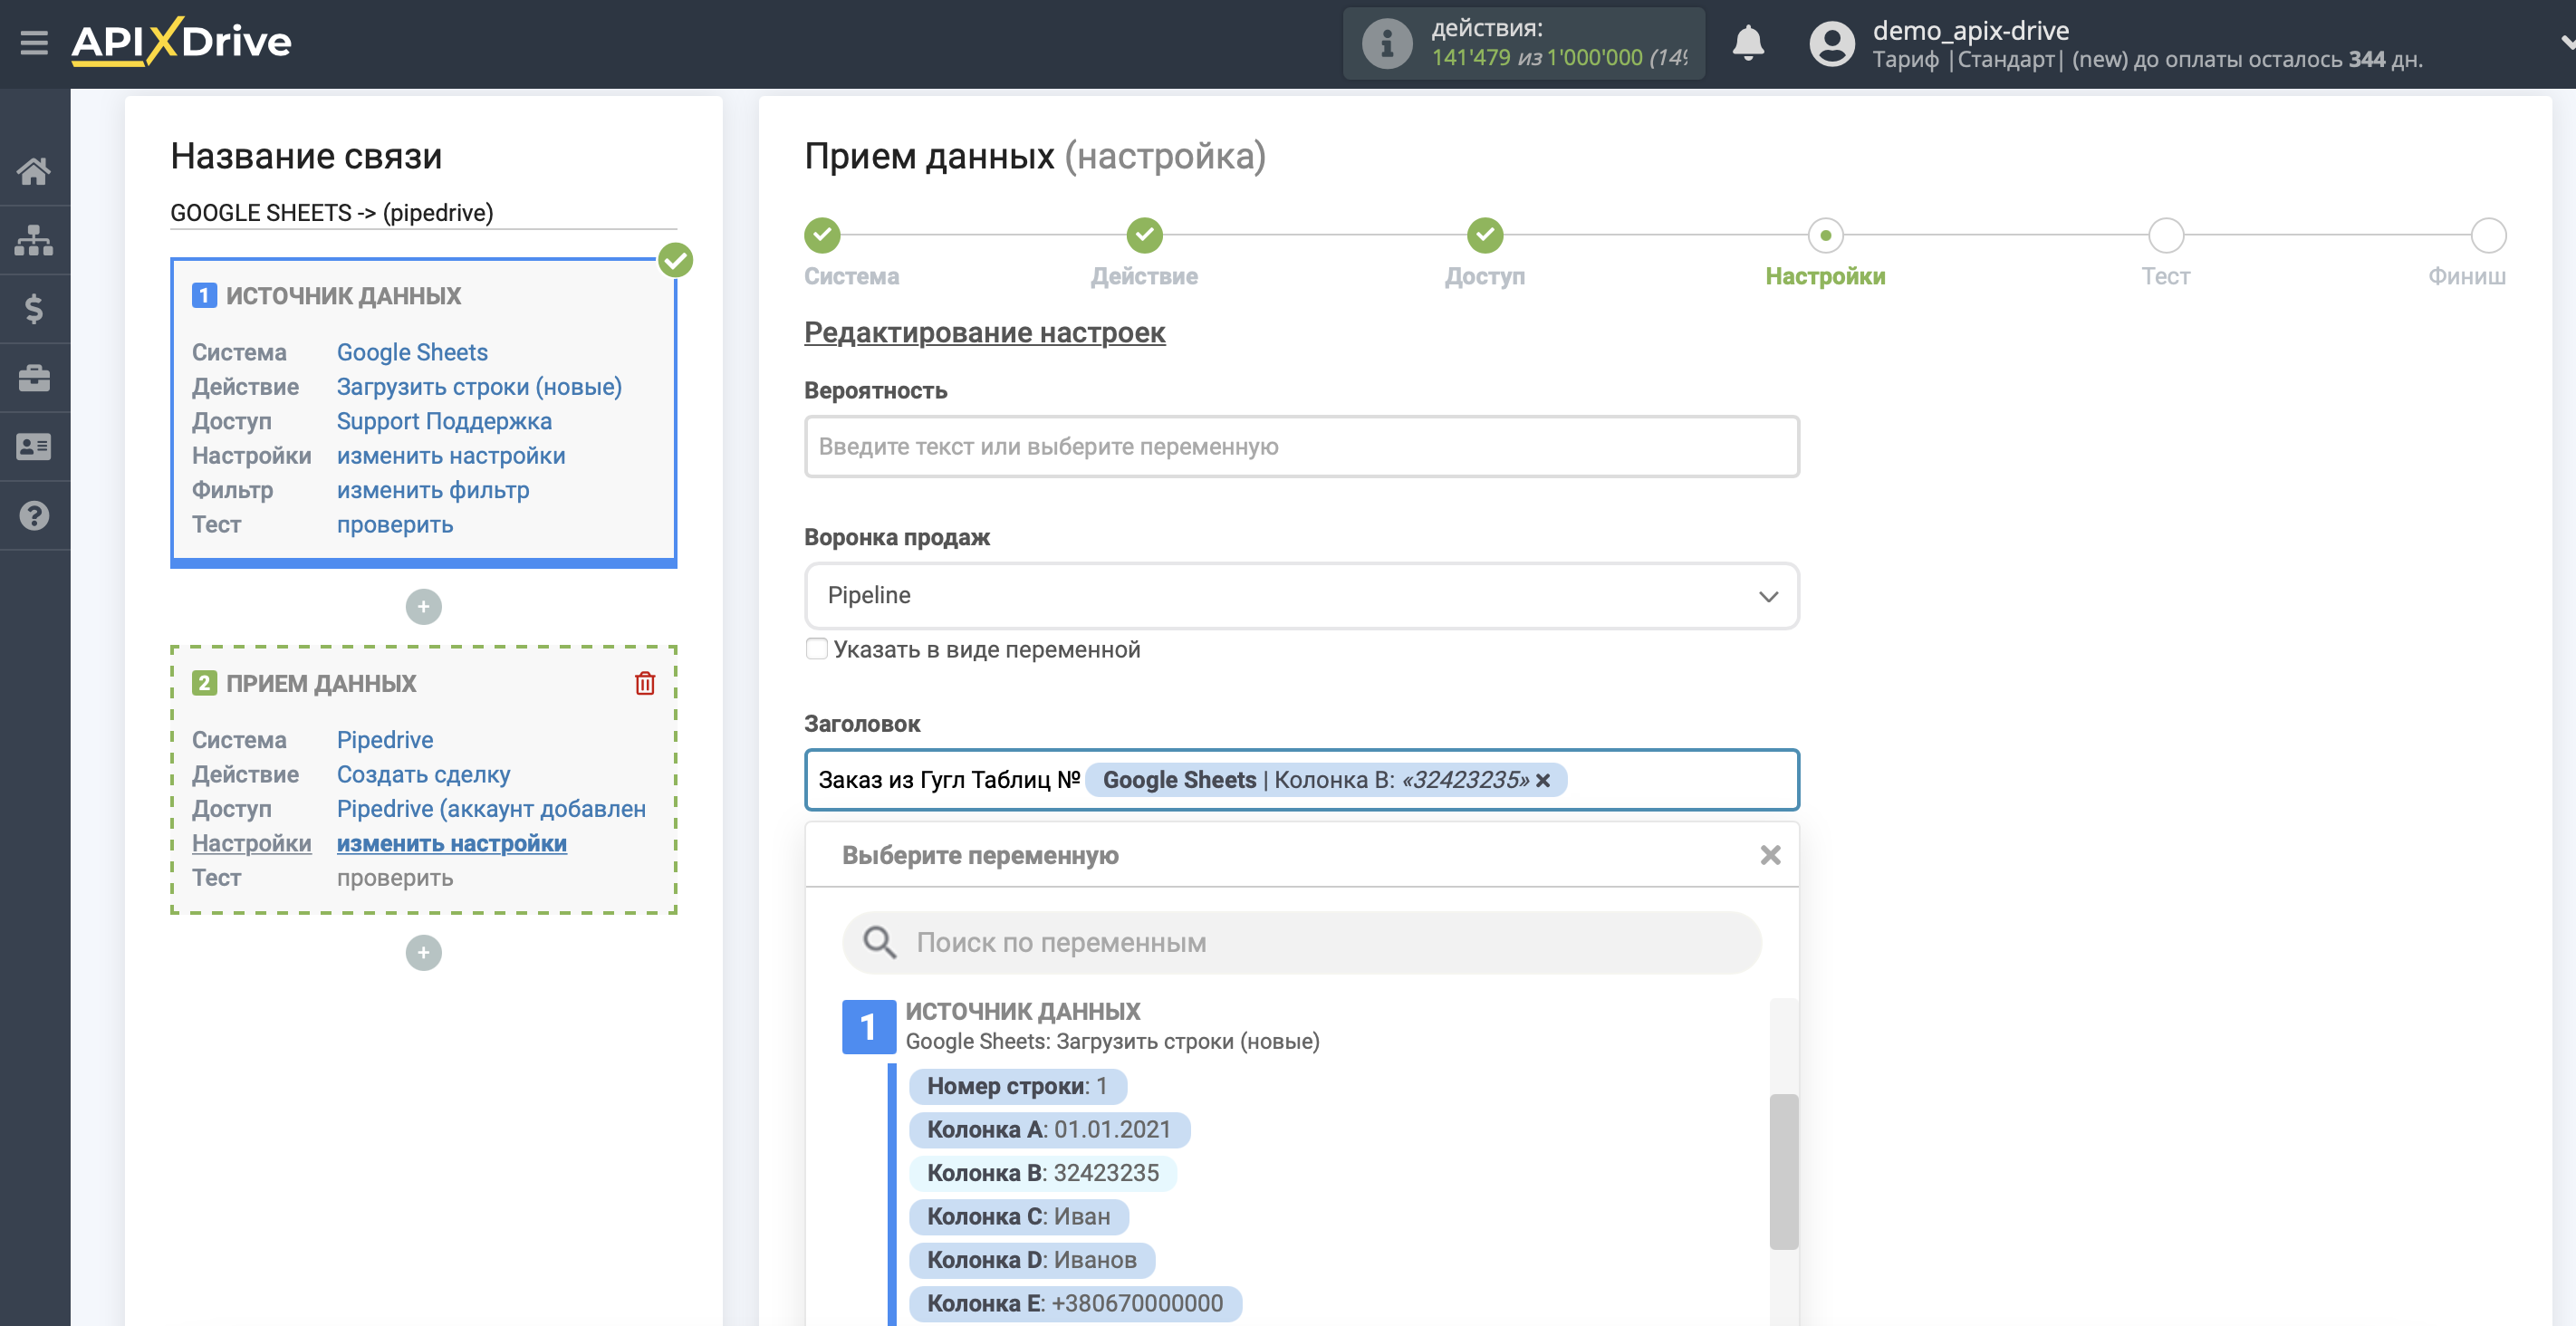Click the actions counter 141'479
2576x1326 pixels.
pyautogui.click(x=1470, y=58)
